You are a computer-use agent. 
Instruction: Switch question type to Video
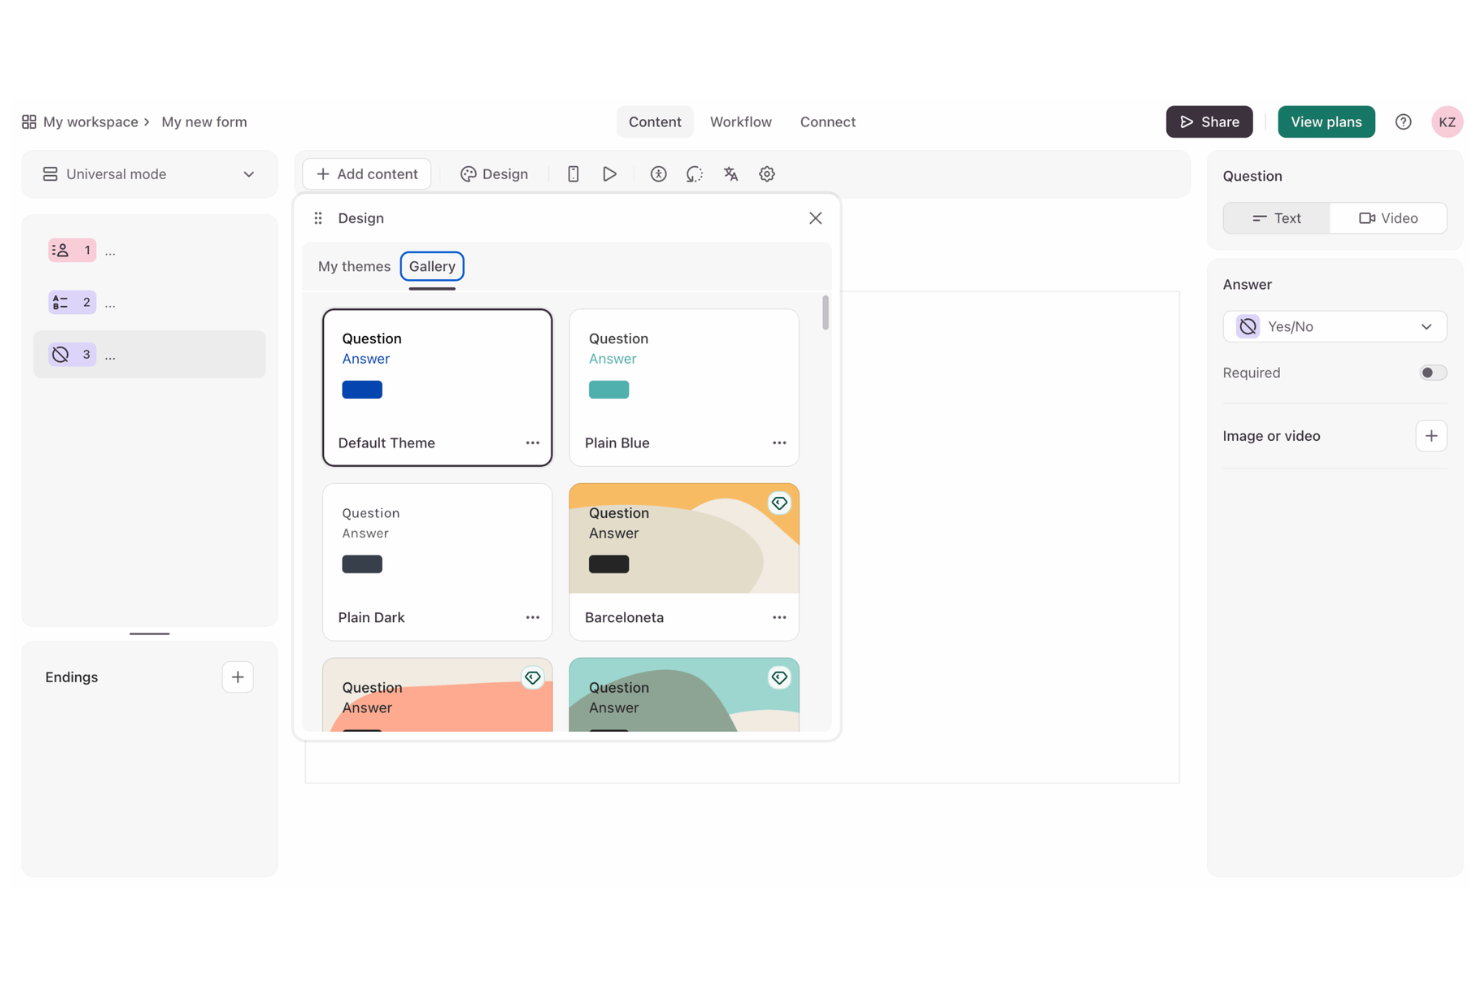(1388, 218)
